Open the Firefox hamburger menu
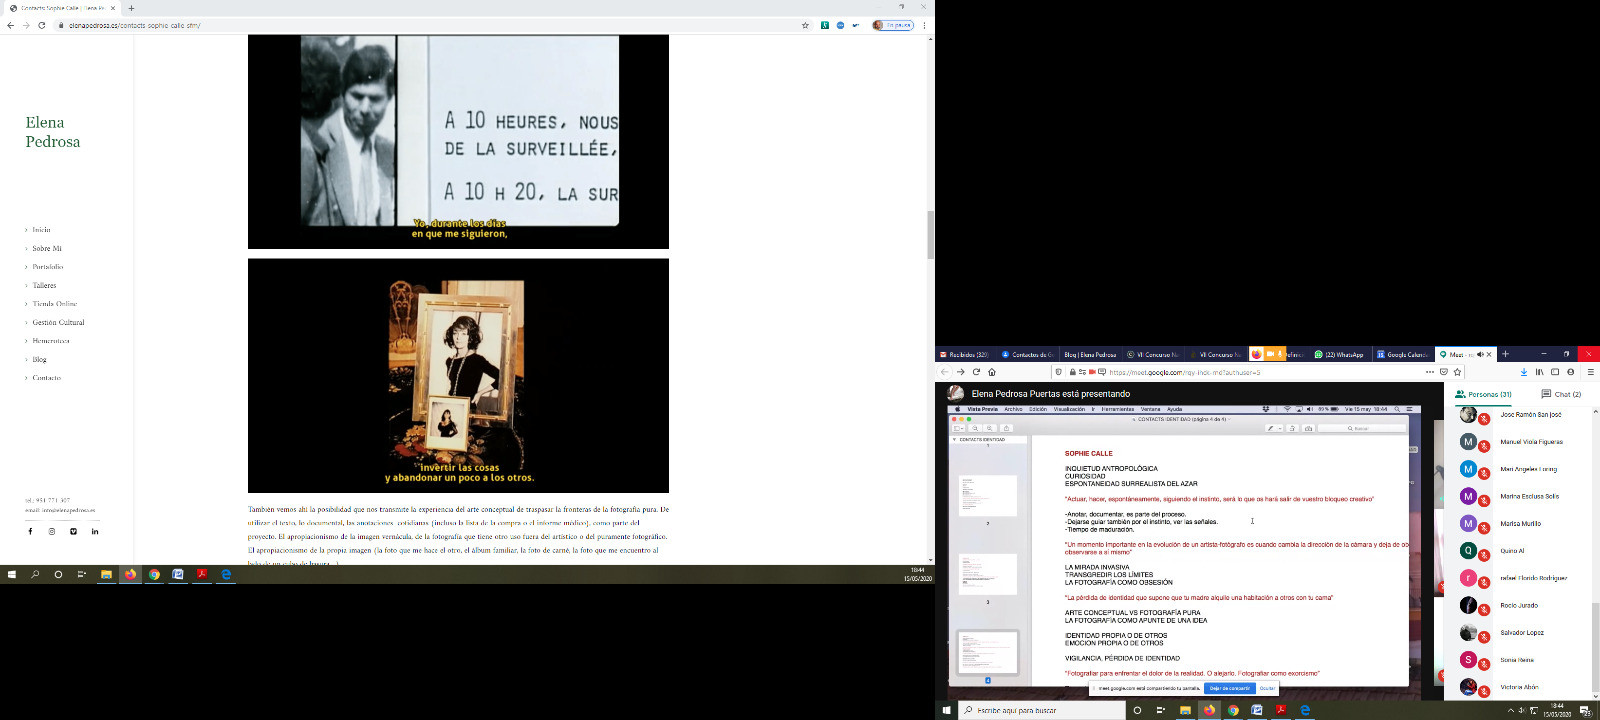This screenshot has height=720, width=1600. pos(1590,372)
